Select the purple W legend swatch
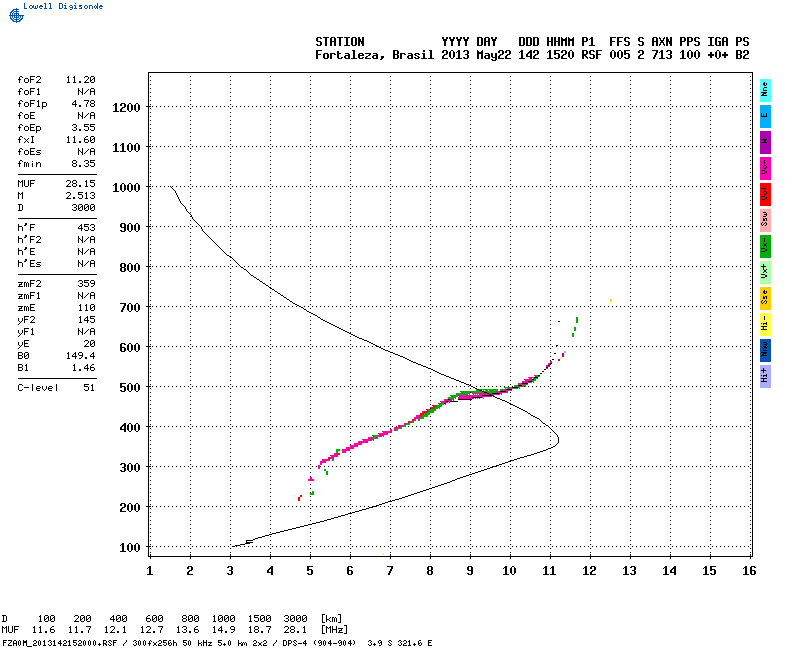The image size is (800, 650). pos(765,142)
